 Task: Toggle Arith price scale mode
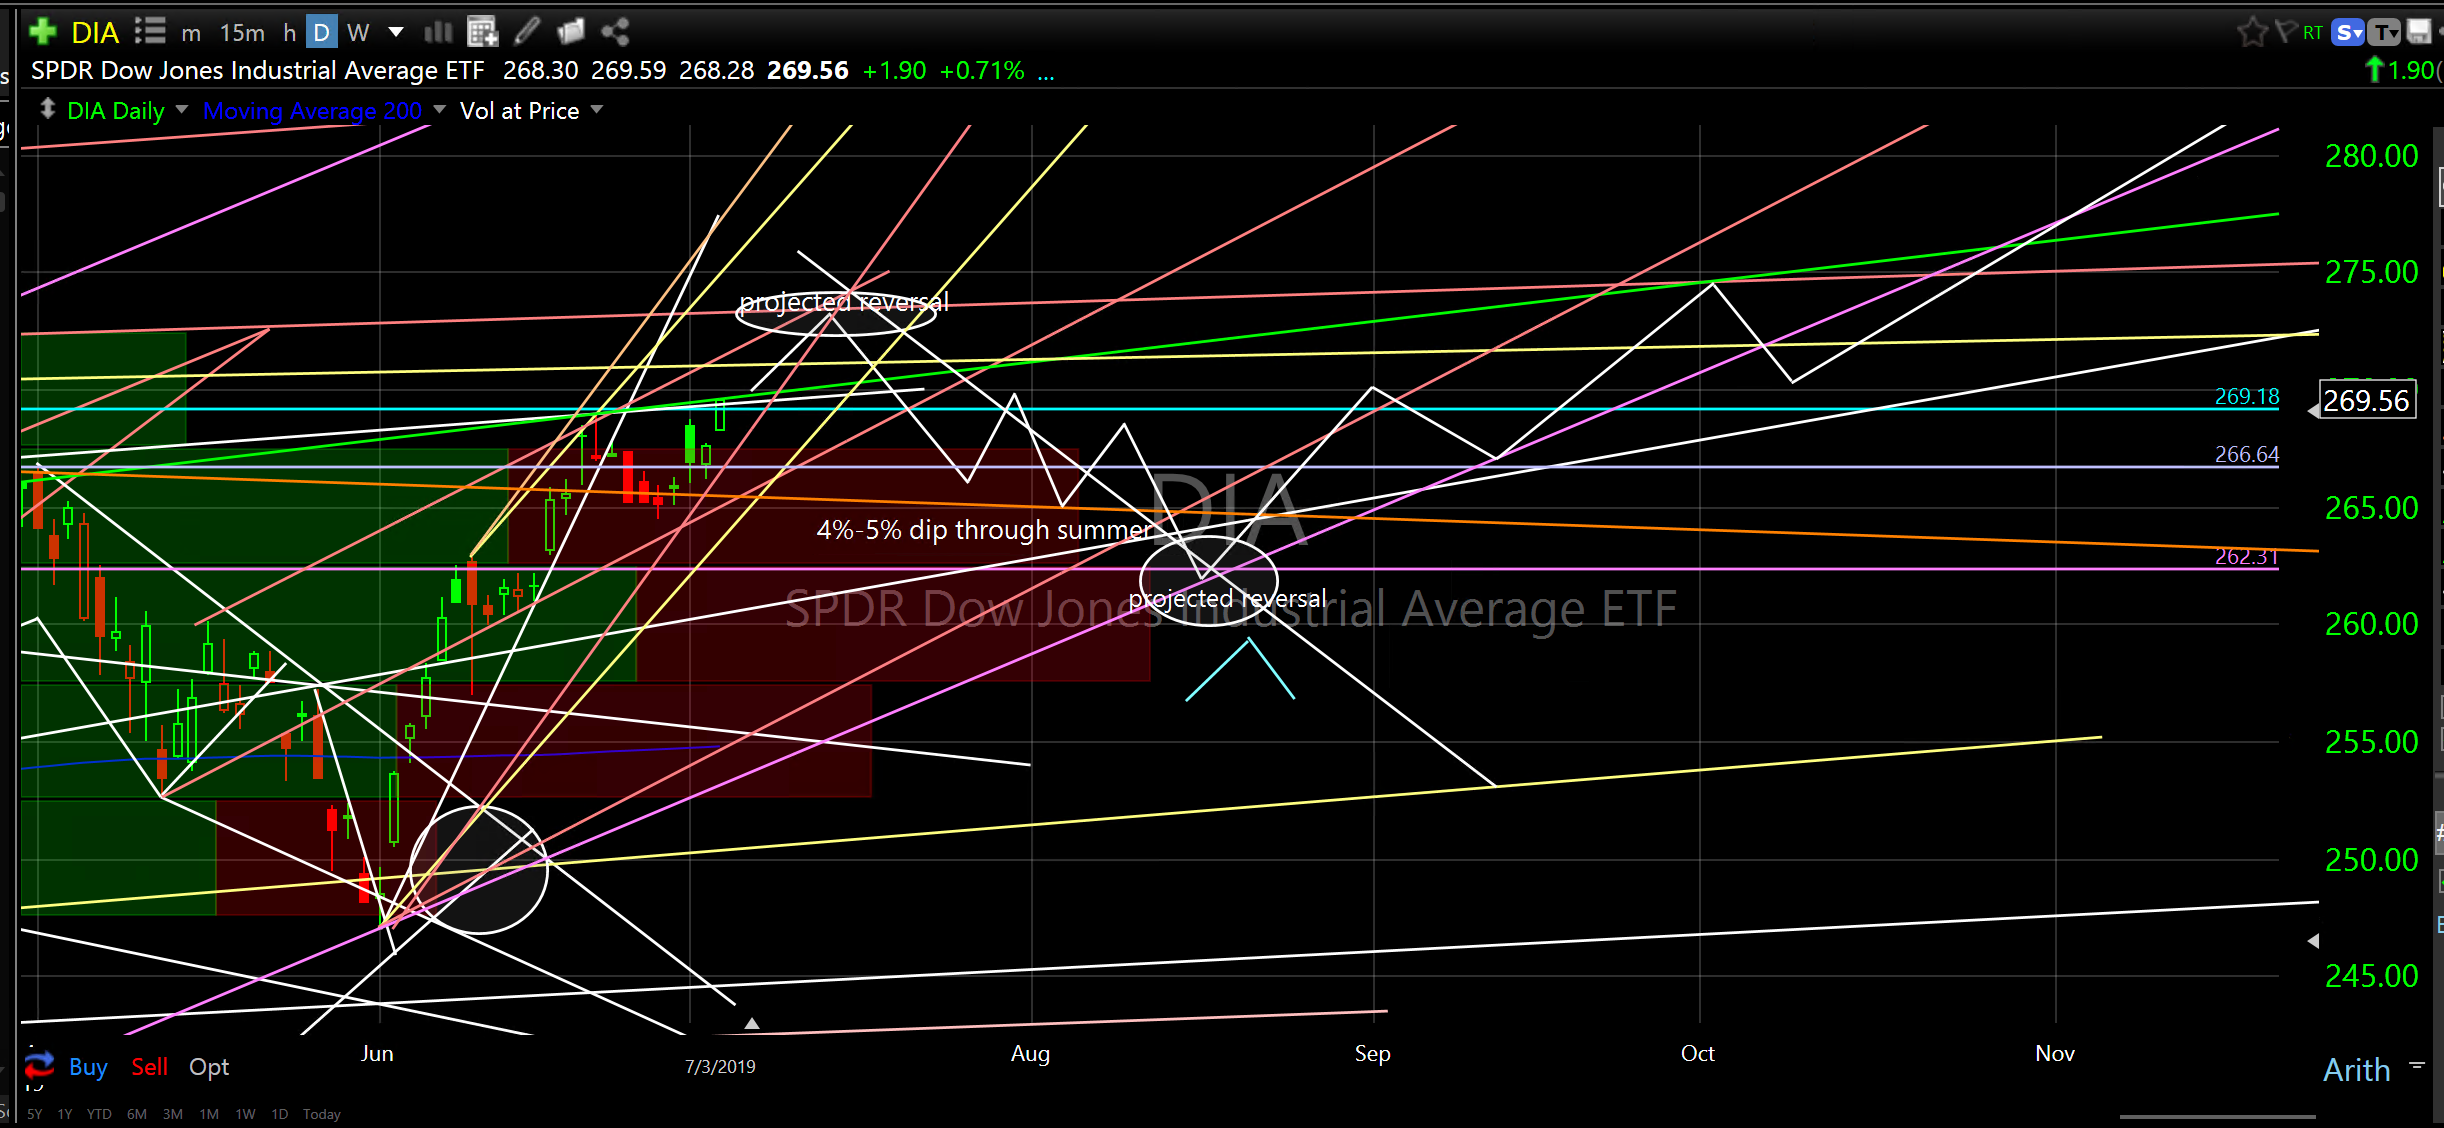coord(2356,1070)
